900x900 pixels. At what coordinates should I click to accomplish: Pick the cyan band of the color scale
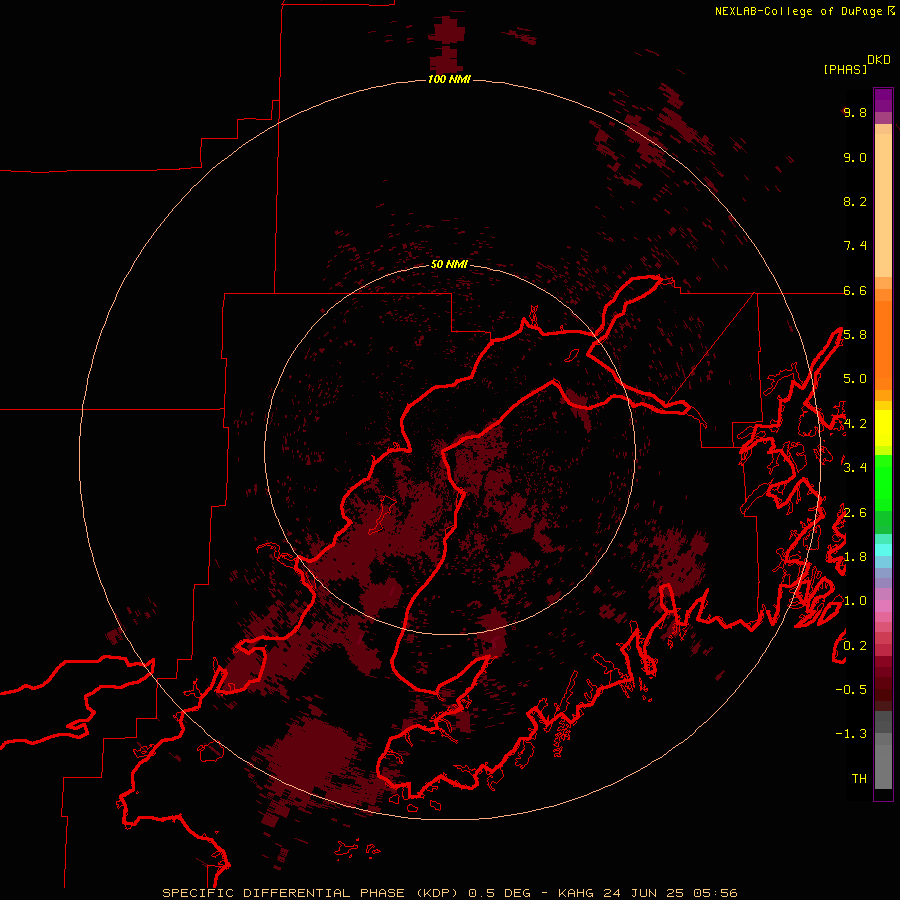coord(883,550)
